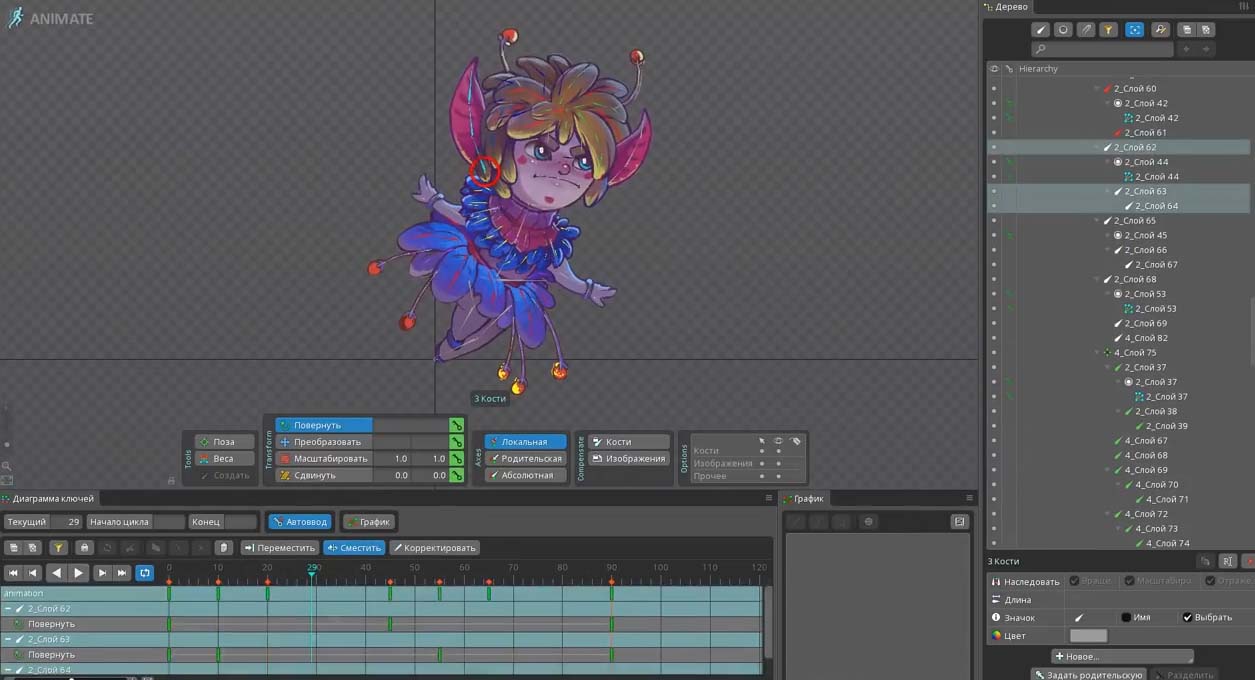1255x680 pixels.
Task: Click the lock icon in the timeline toolbar
Action: (84, 548)
